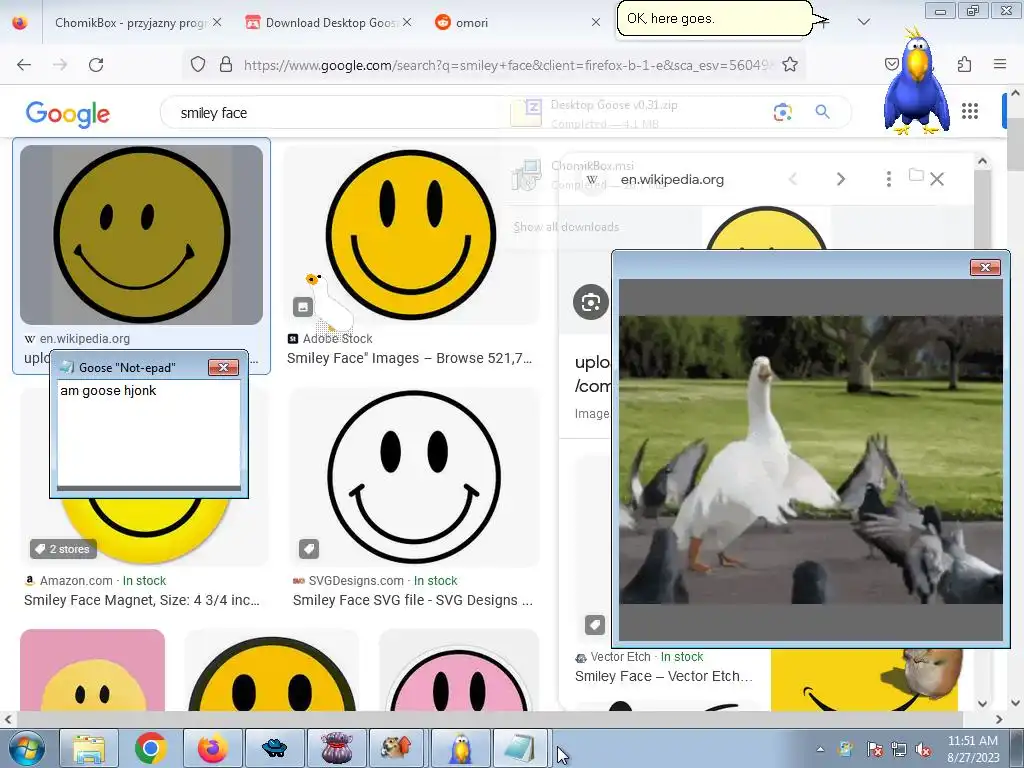Open the Firefox hamburger application menu

1000,64
